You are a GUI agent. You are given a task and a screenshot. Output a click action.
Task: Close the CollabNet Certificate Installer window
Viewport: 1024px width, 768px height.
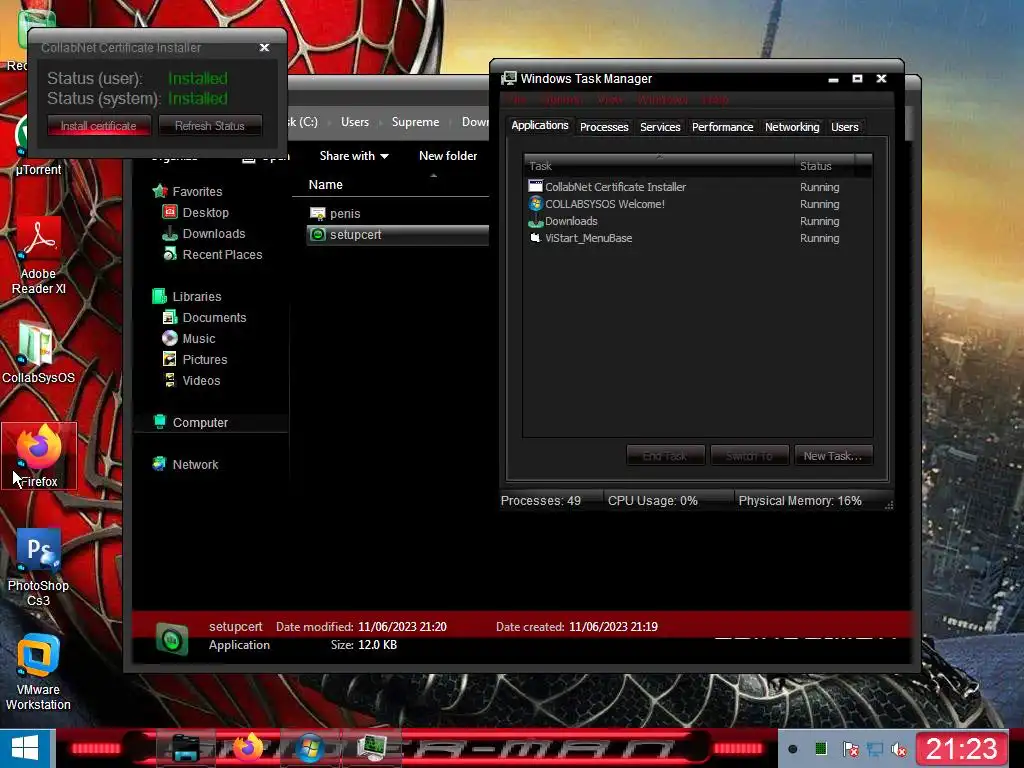point(264,48)
